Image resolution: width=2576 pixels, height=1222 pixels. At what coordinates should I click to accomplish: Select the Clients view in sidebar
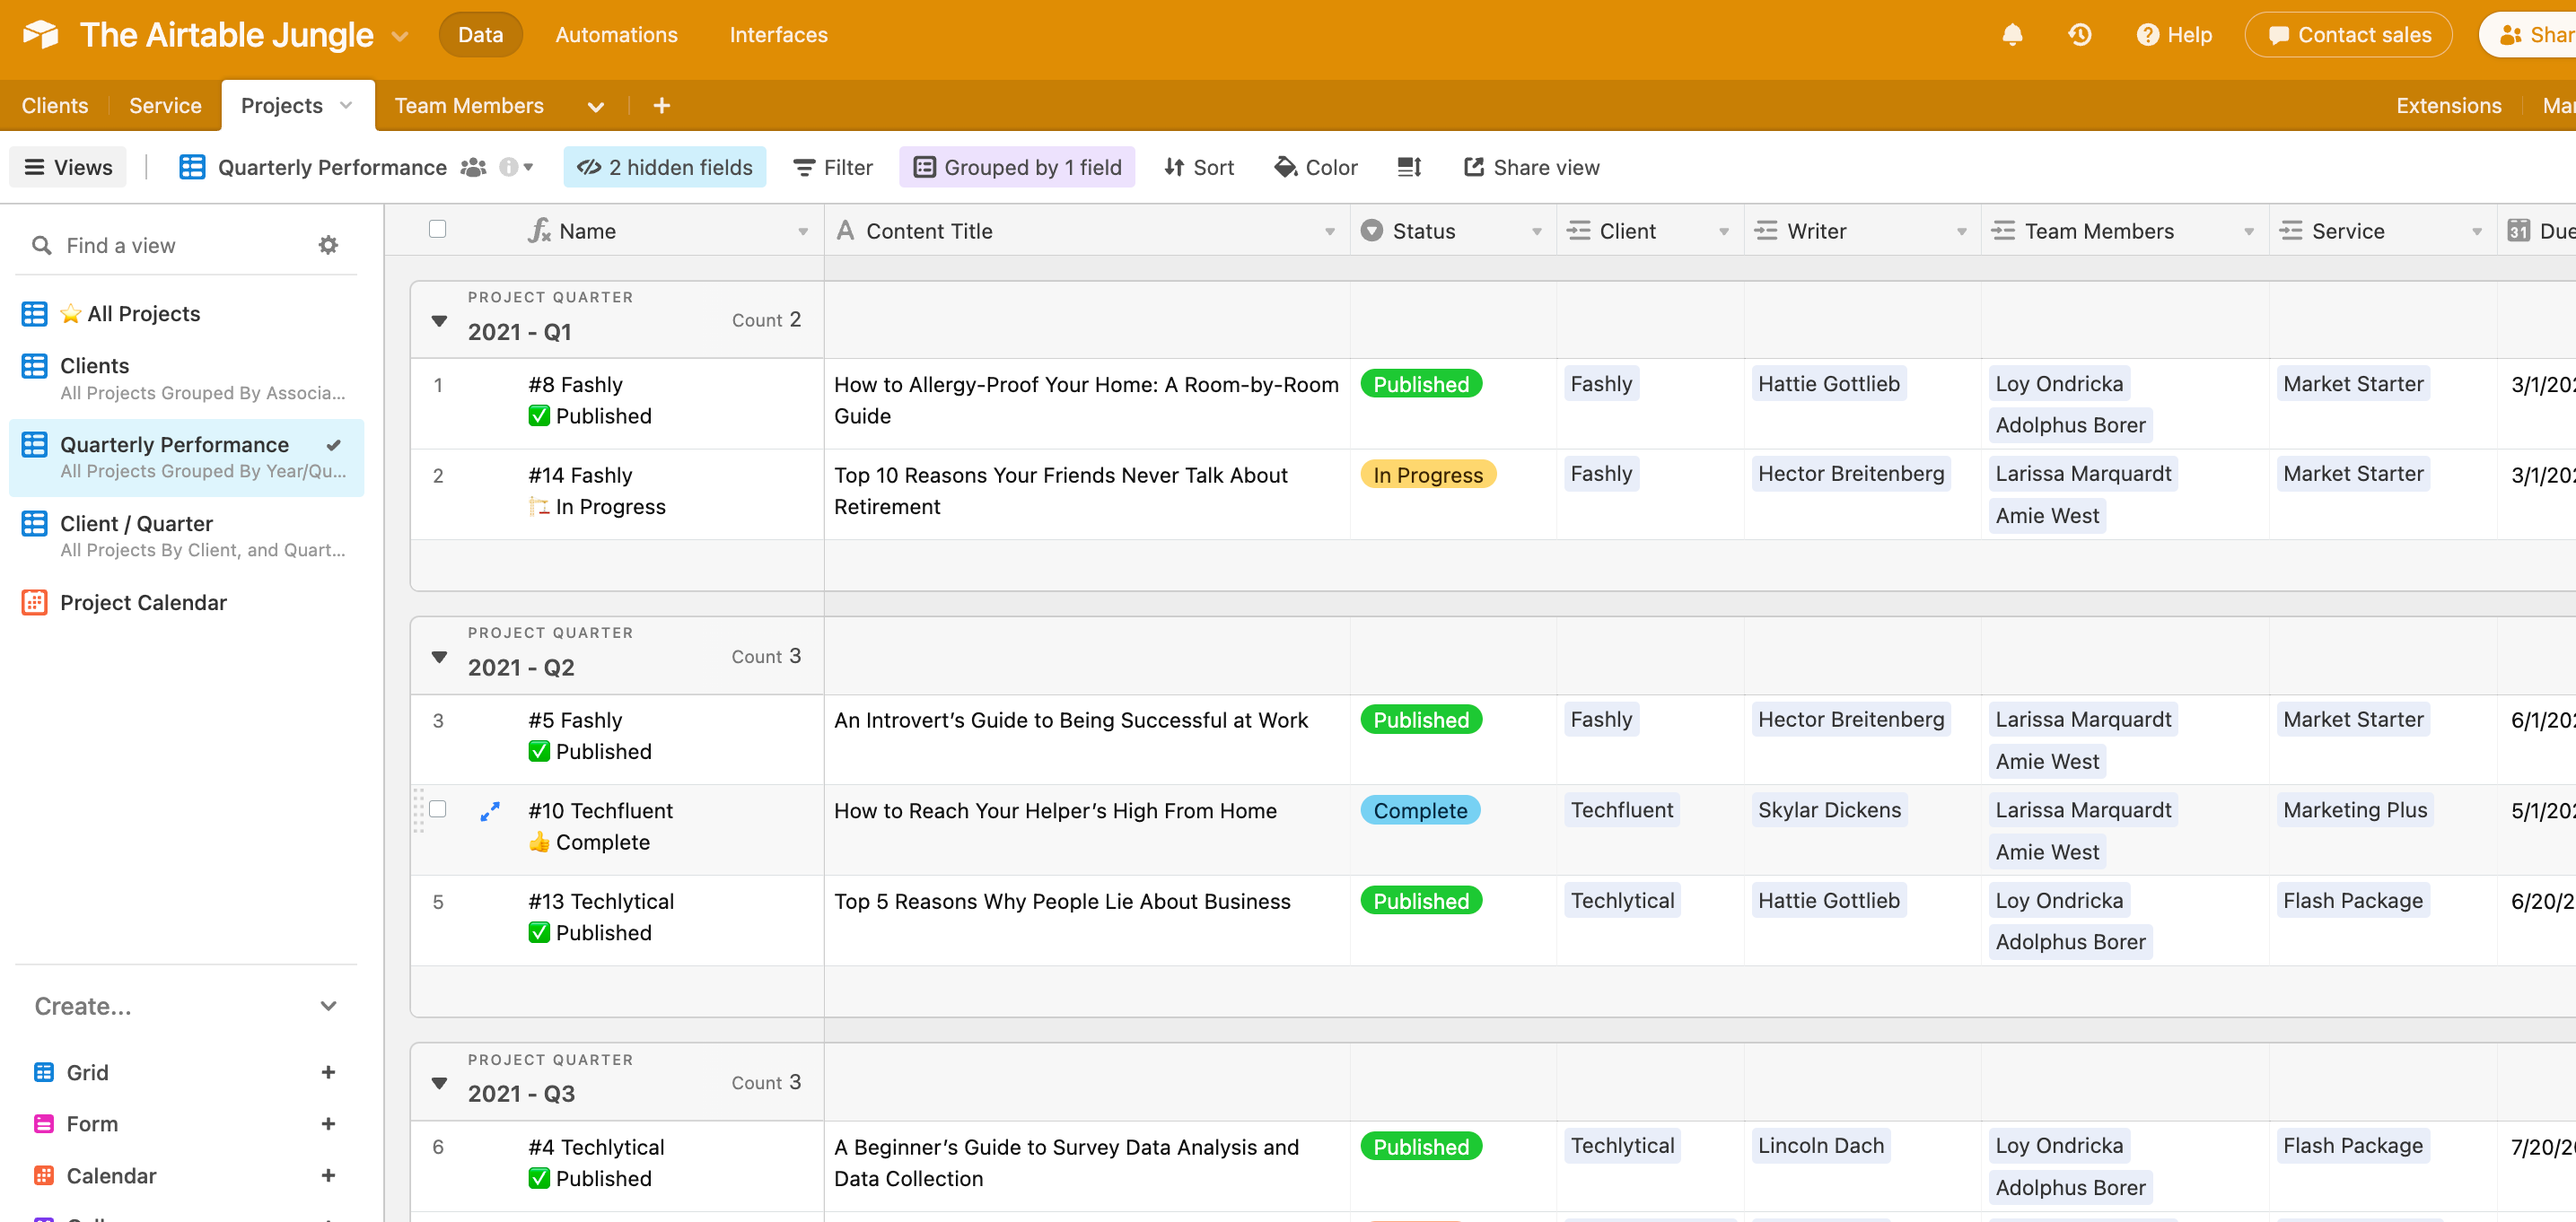tap(186, 378)
